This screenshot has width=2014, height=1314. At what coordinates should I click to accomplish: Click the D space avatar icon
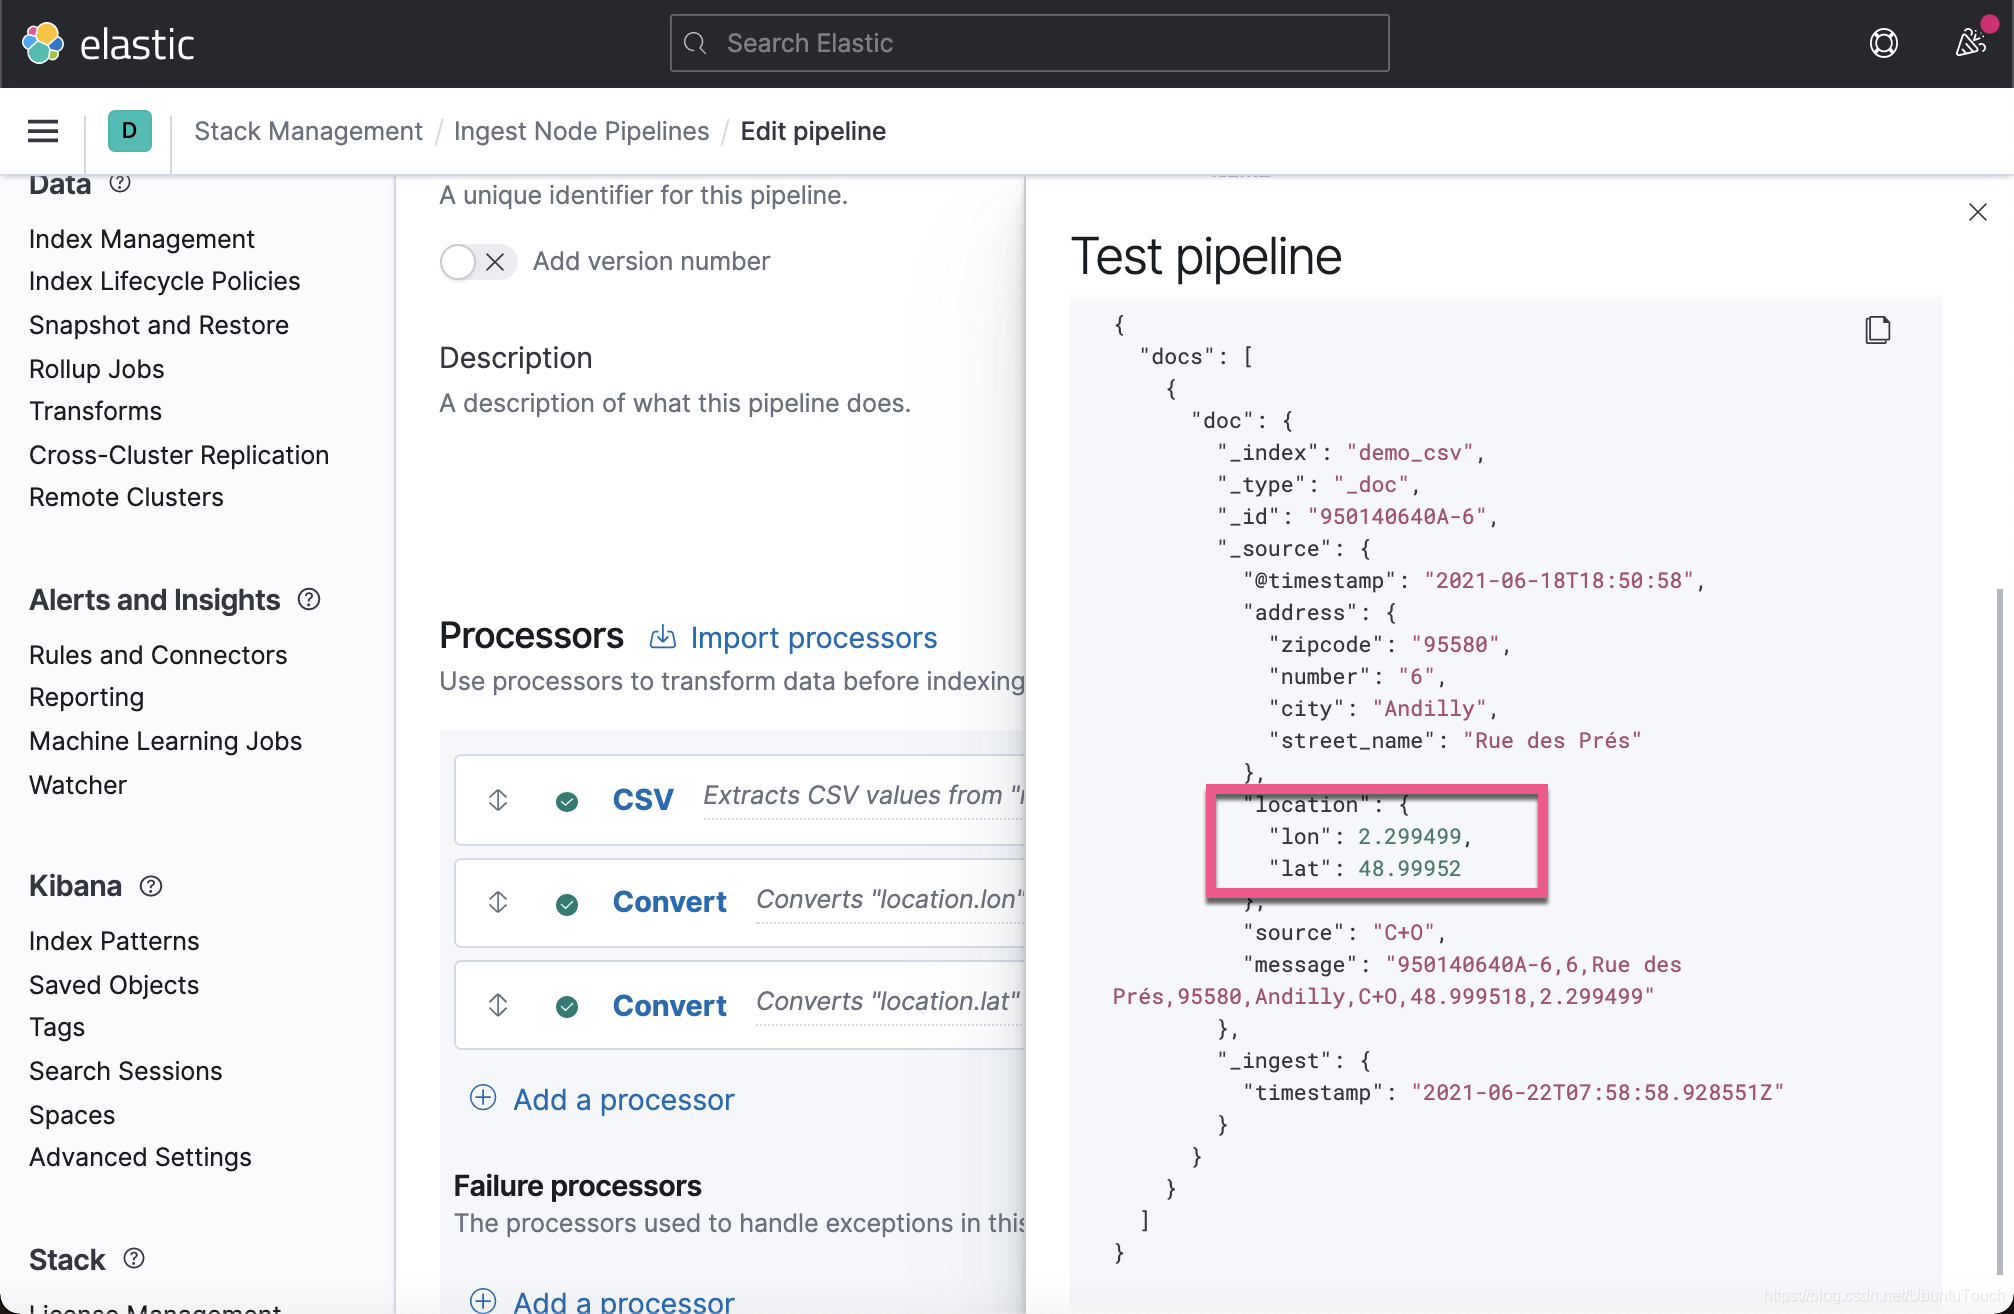point(128,131)
